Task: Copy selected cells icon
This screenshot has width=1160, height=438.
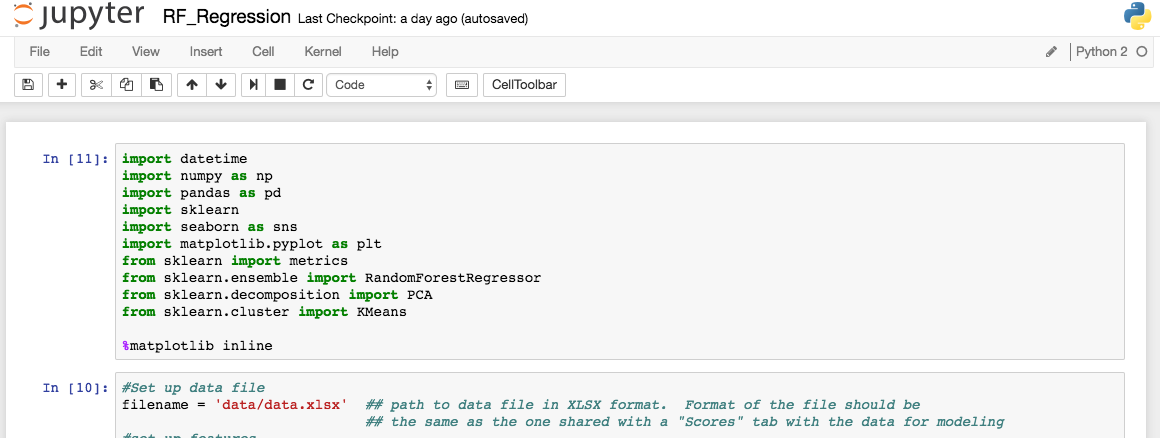Action: click(x=126, y=85)
